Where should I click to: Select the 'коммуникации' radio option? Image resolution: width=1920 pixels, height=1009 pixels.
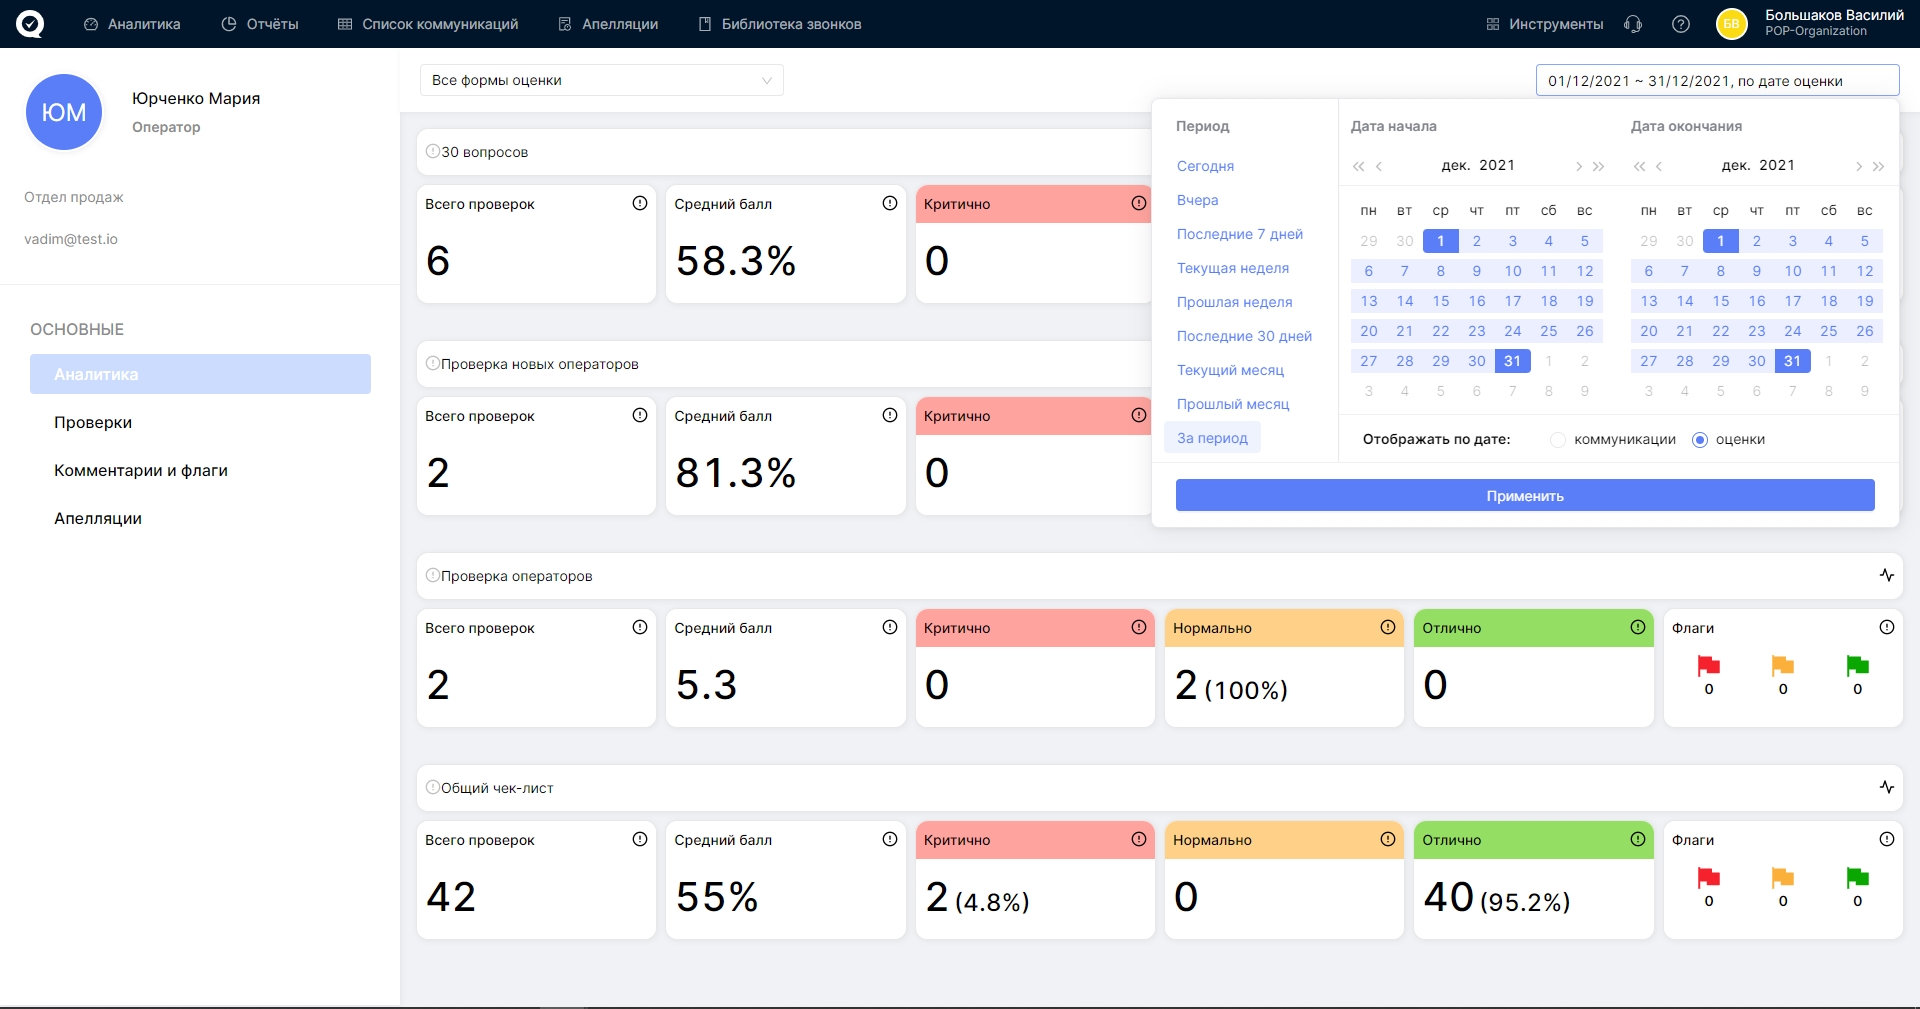coord(1558,440)
